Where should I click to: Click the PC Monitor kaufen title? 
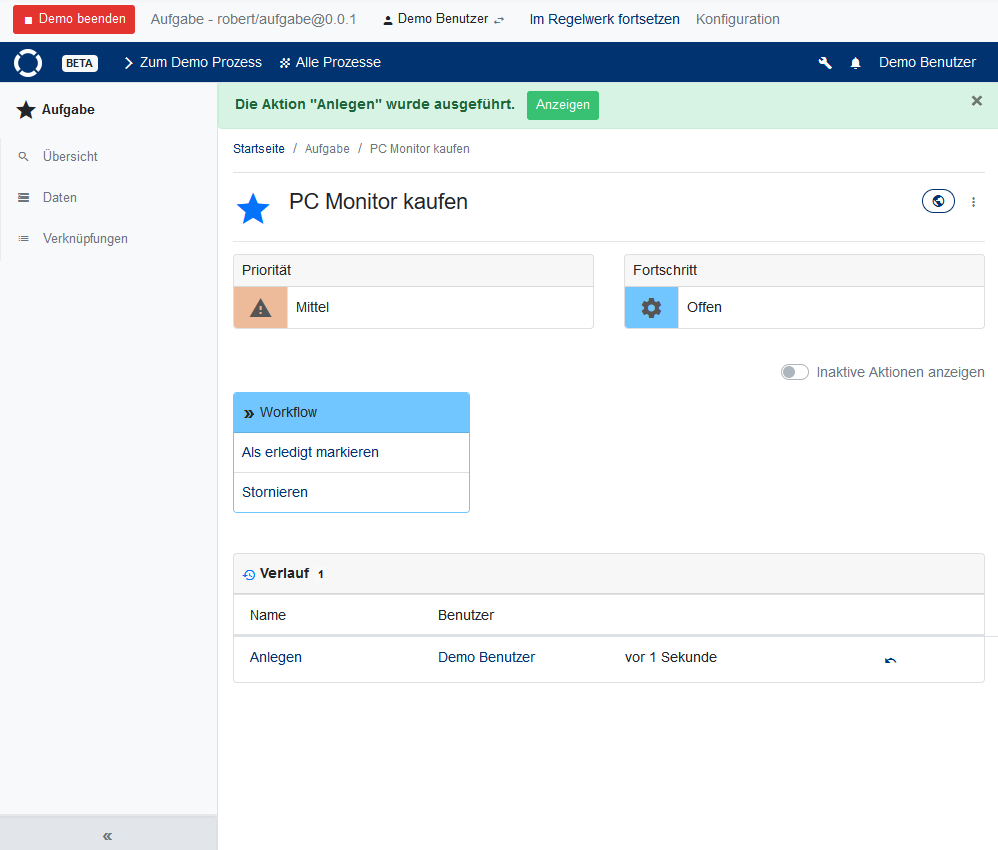pos(378,202)
